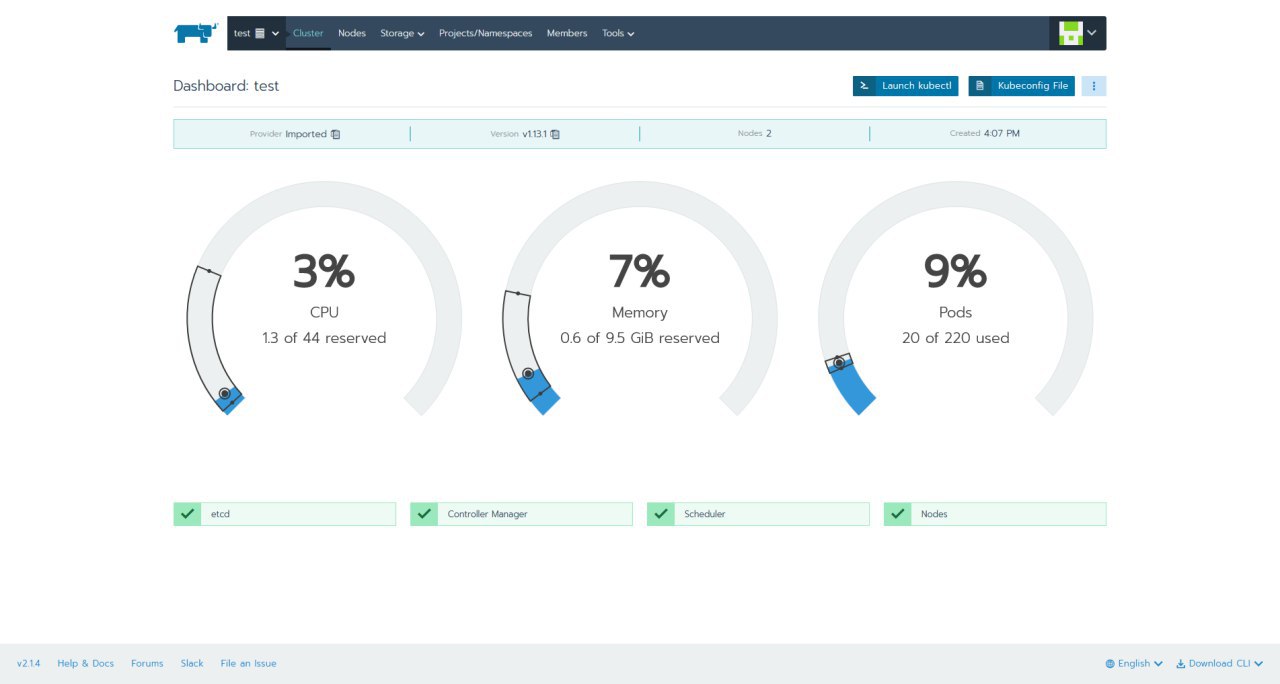Expand the Tools menu

click(x=618, y=33)
